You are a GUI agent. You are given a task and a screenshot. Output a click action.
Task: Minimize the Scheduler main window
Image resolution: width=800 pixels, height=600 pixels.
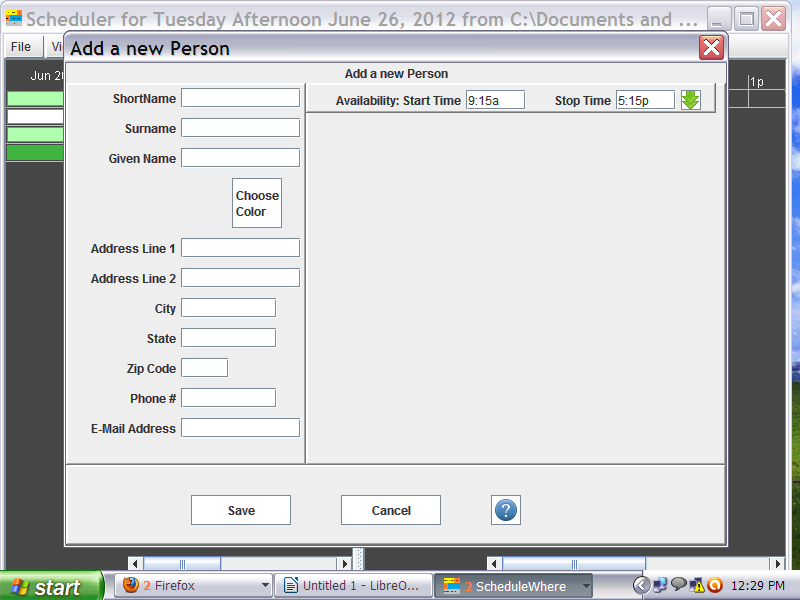[719, 19]
